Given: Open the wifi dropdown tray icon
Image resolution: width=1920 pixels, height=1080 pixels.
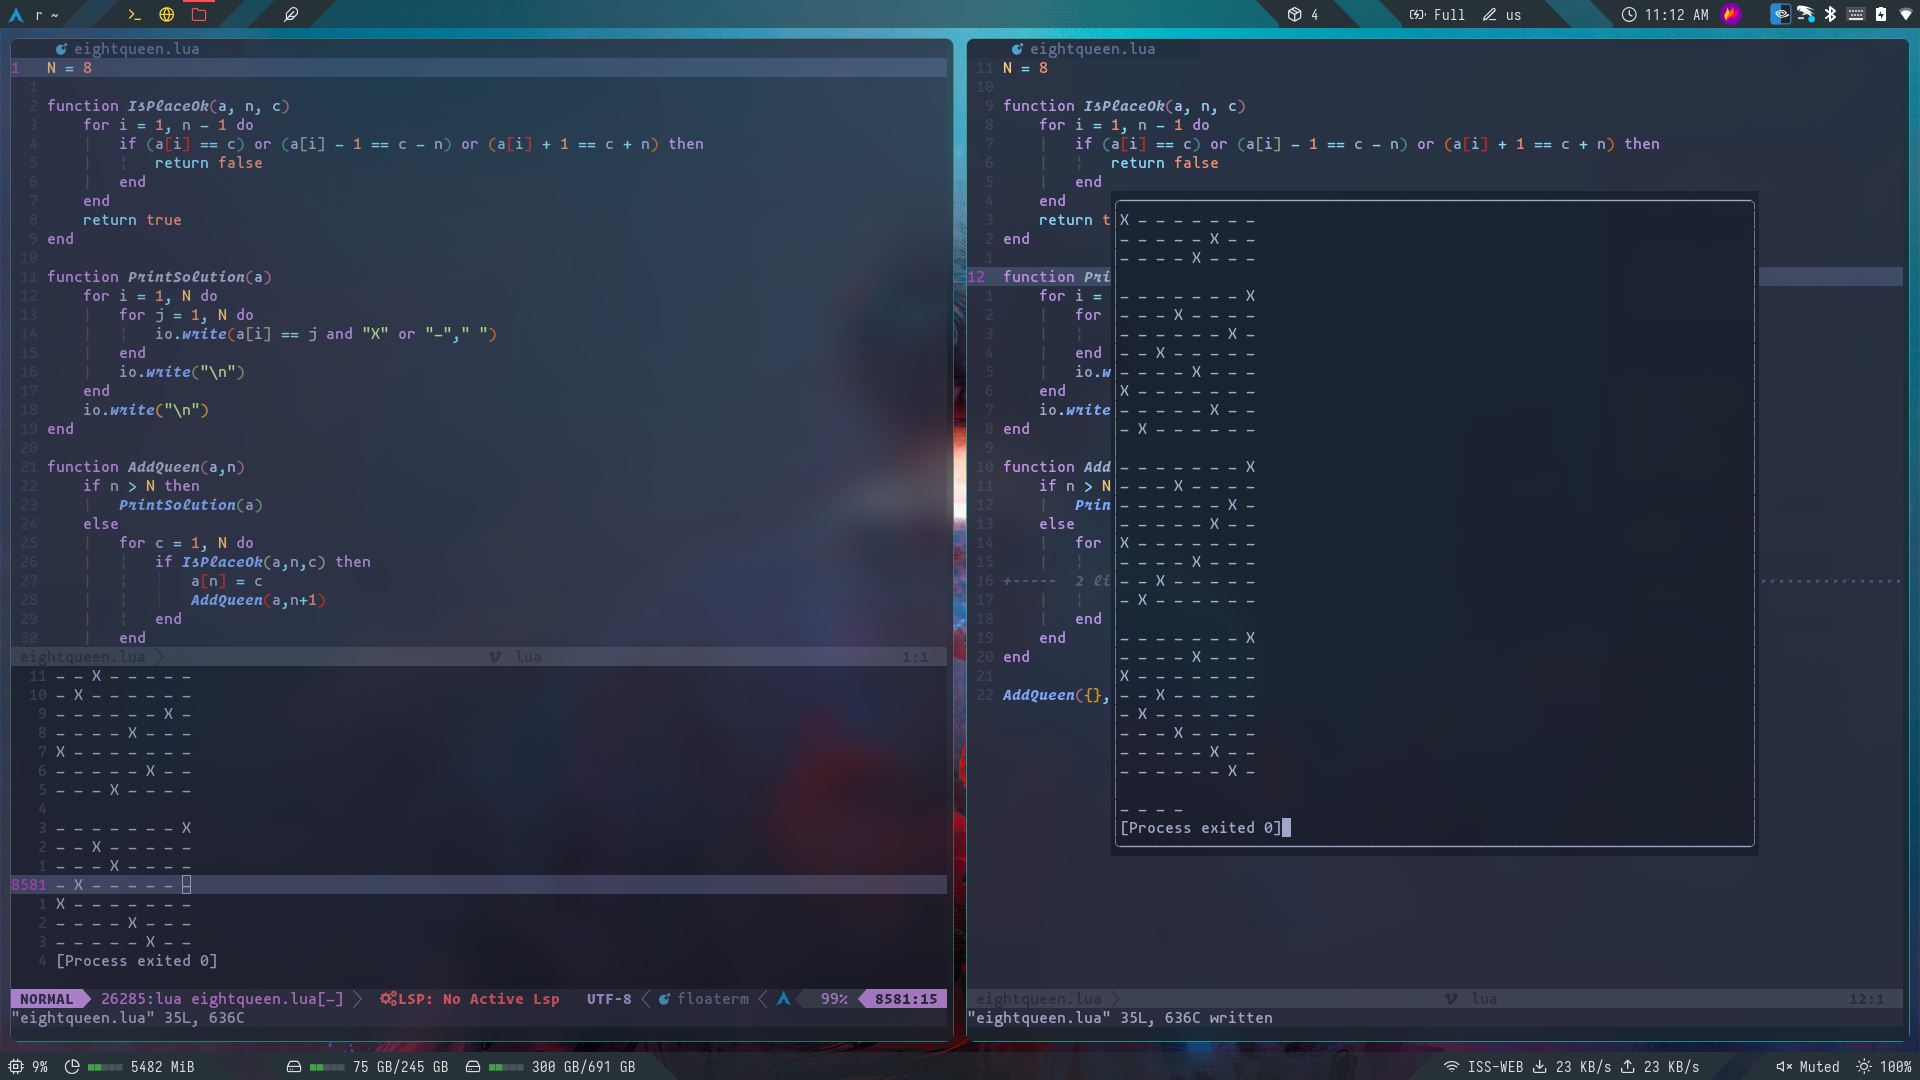Looking at the screenshot, I should 1906,14.
